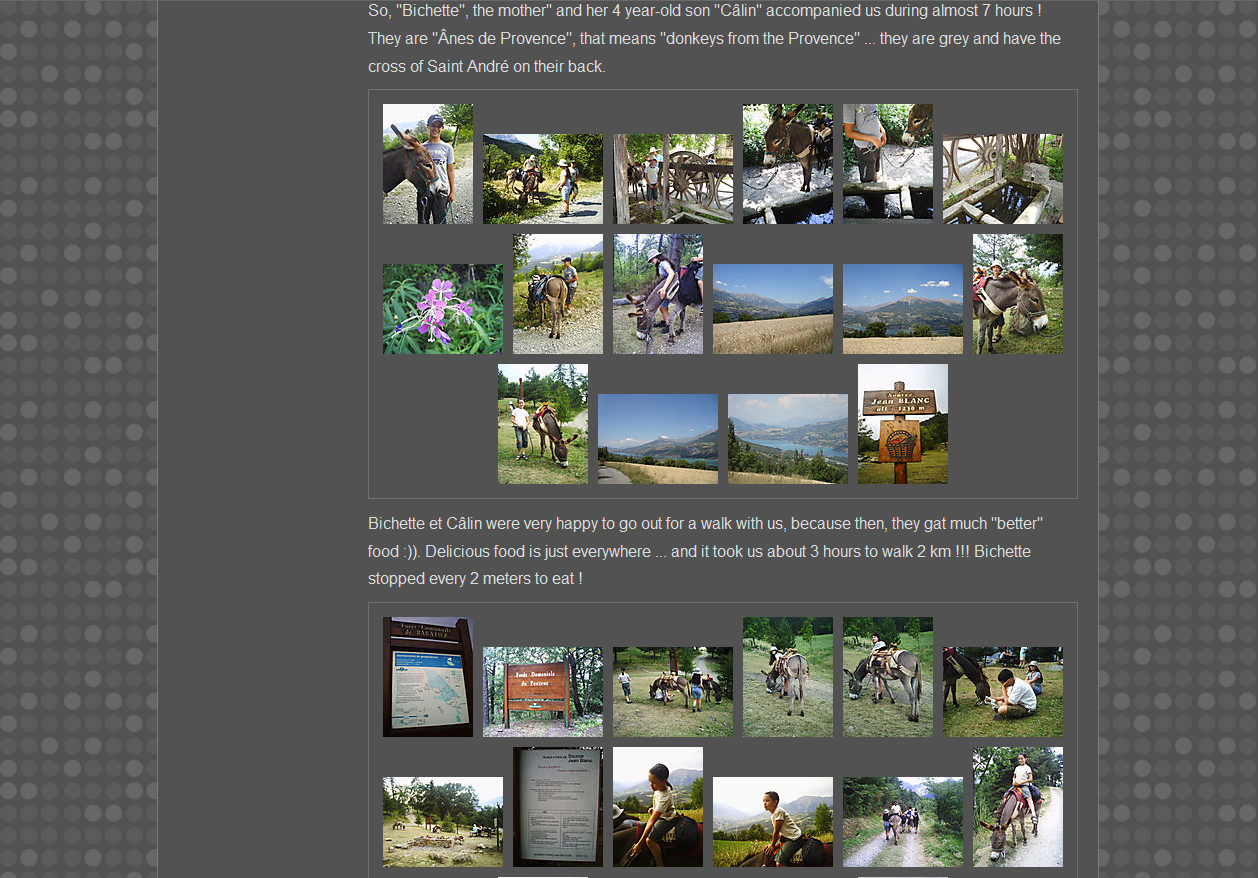Open man in white shirt beside grazing donkey
Image resolution: width=1258 pixels, height=878 pixels.
click(542, 424)
